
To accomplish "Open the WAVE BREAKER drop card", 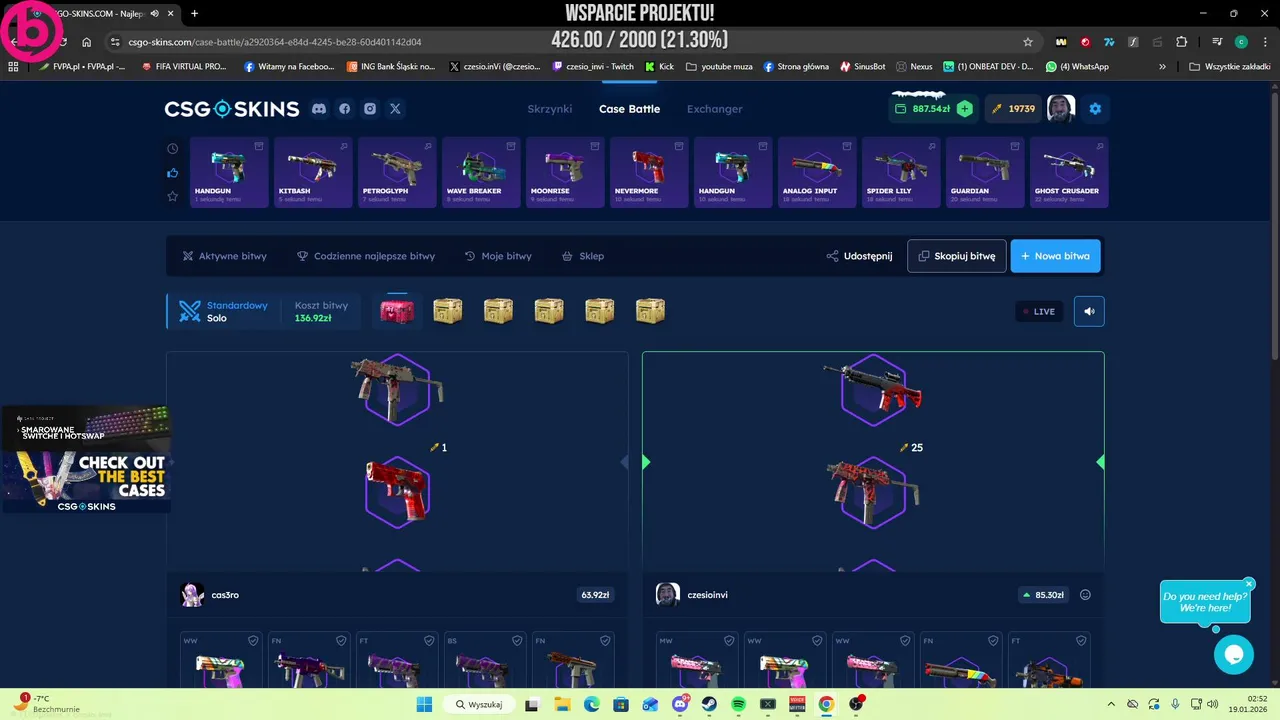I will tap(481, 172).
